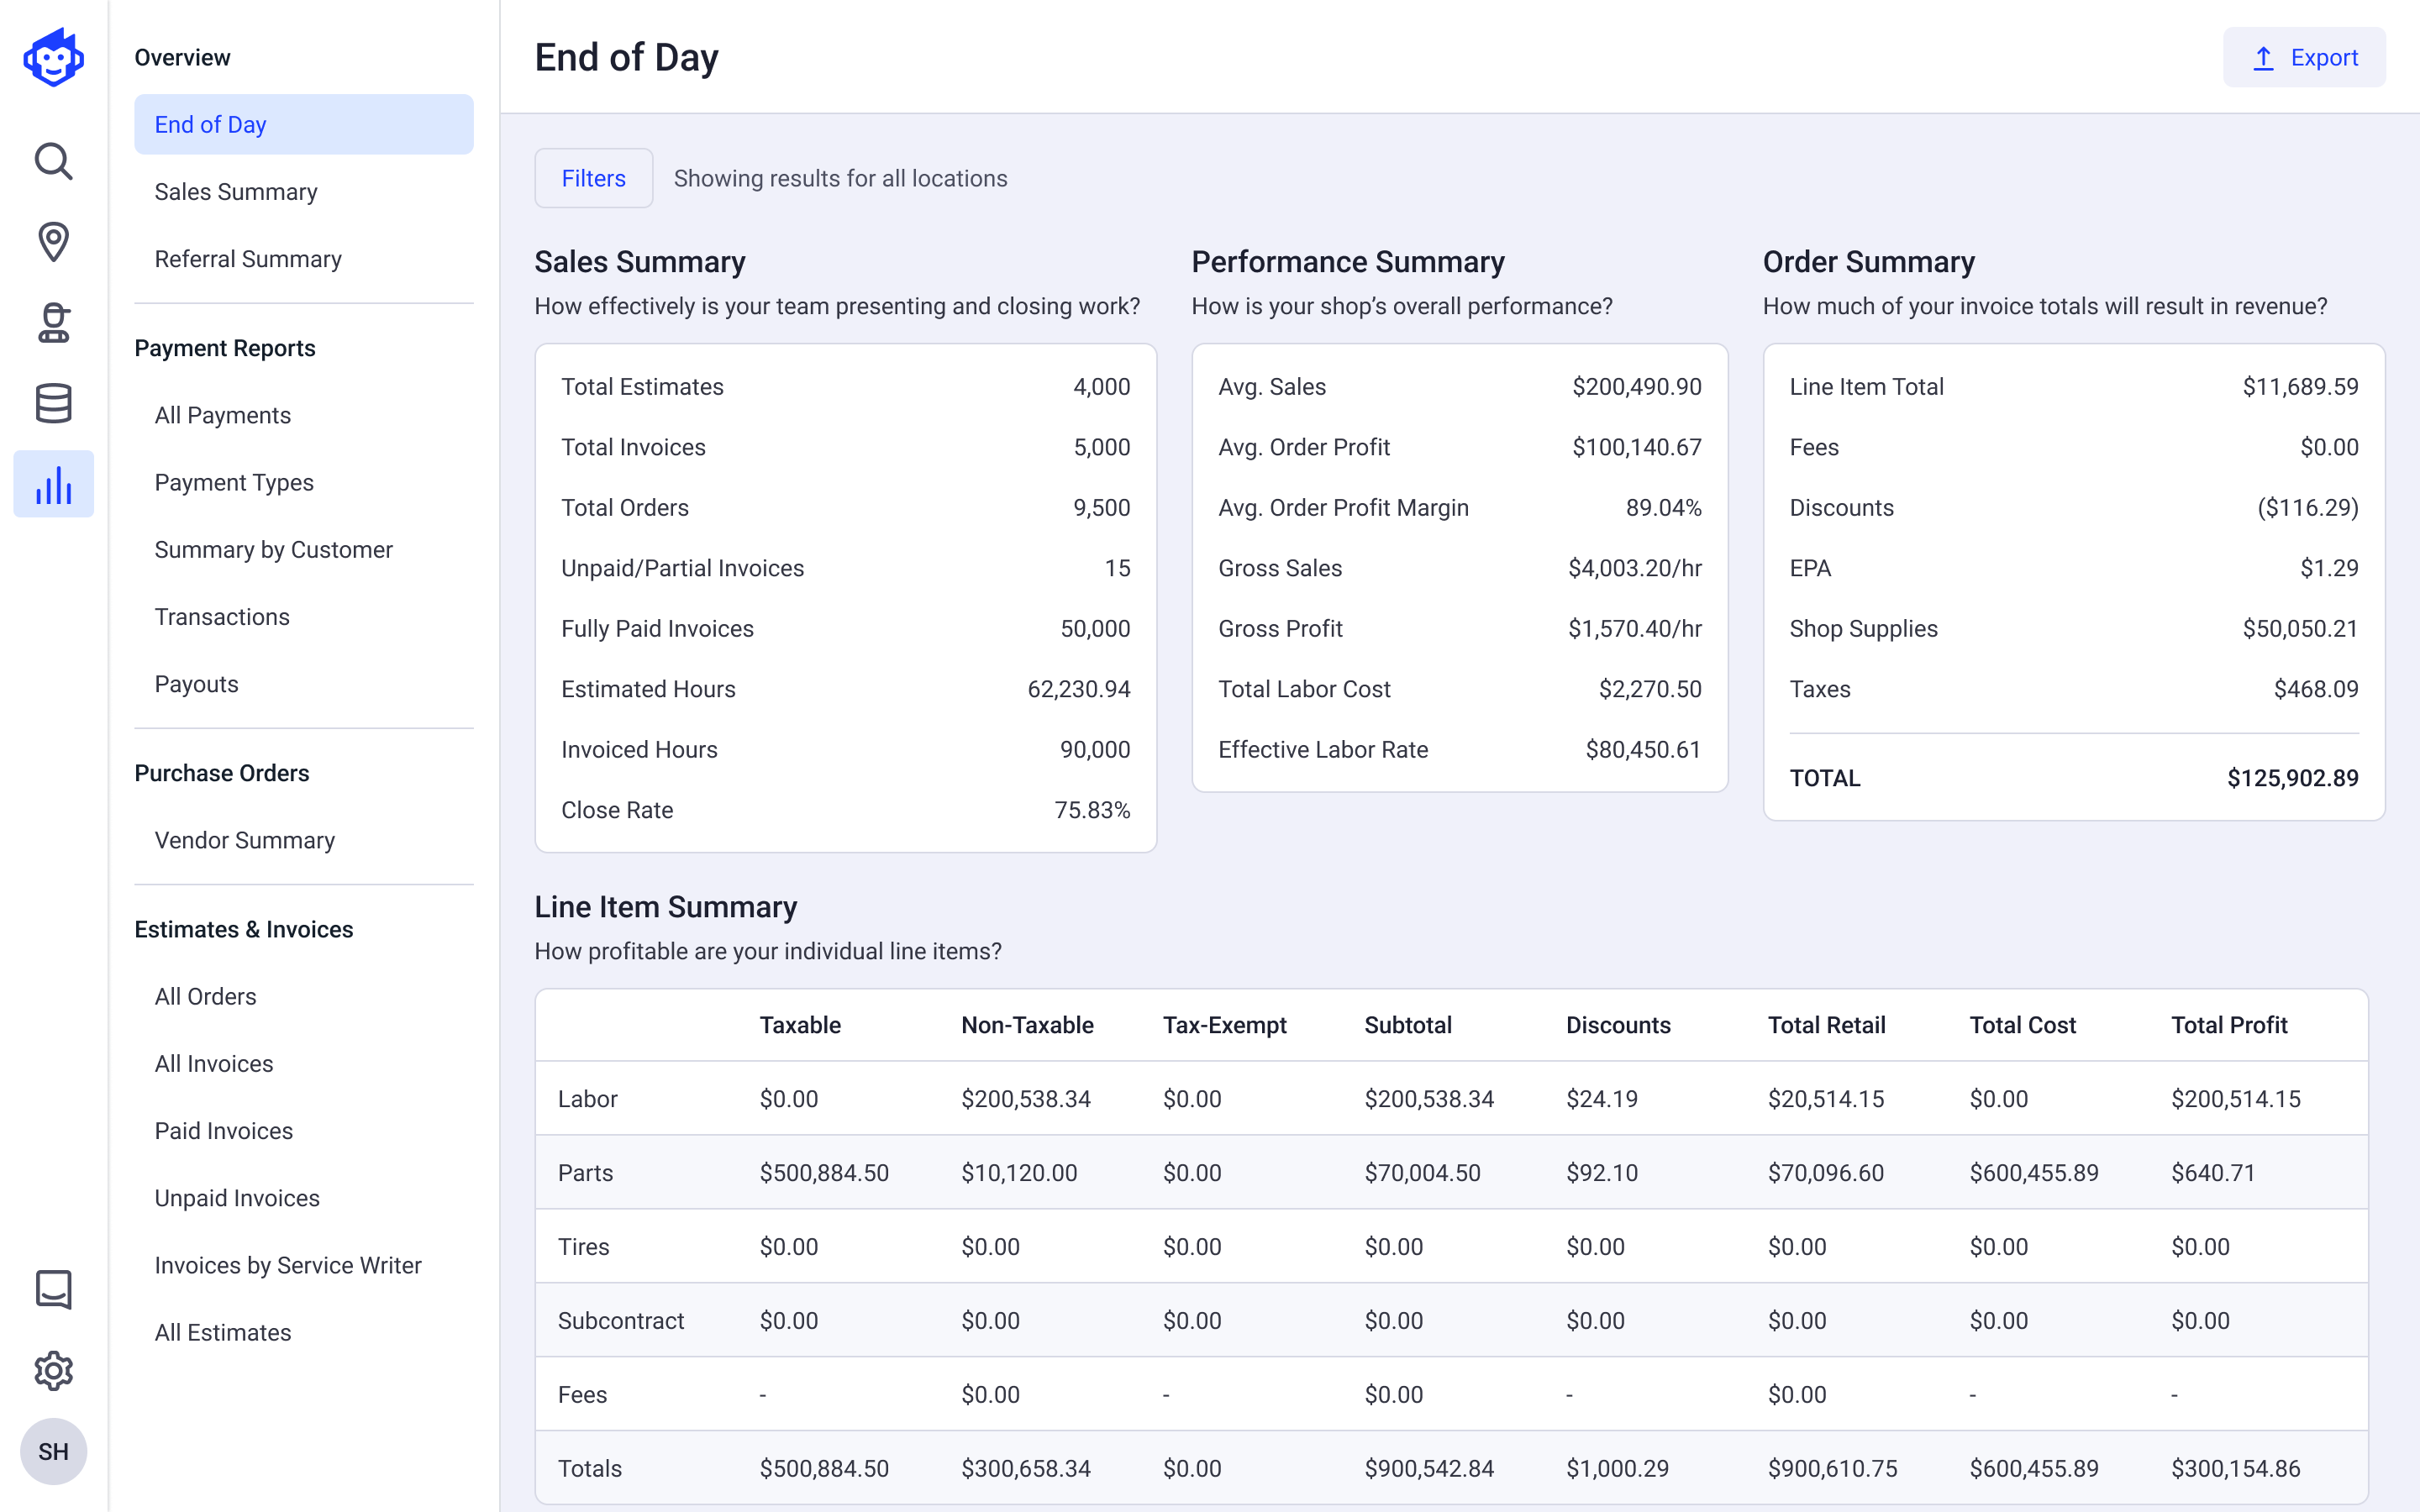
Task: Open Payment Types under Payment Reports
Action: (x=234, y=482)
